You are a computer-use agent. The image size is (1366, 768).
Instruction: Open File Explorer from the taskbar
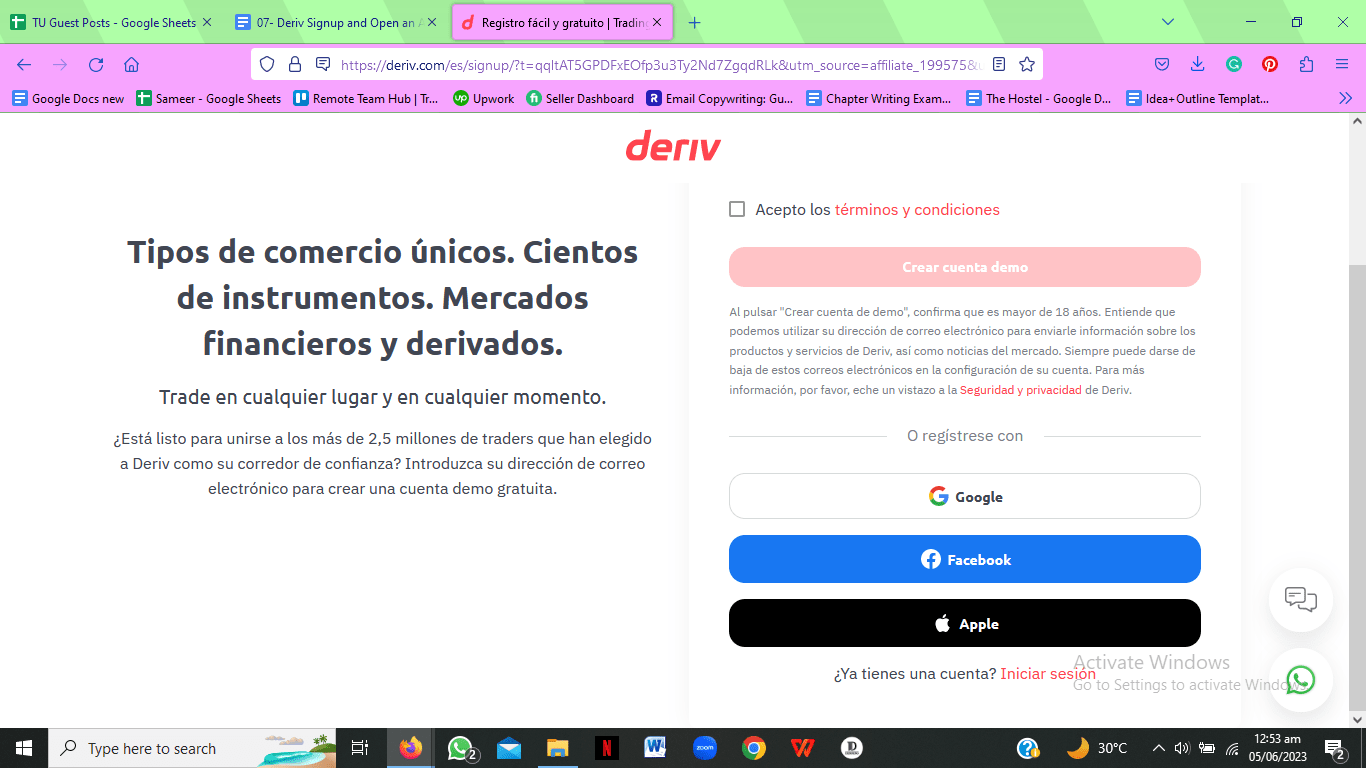click(558, 748)
